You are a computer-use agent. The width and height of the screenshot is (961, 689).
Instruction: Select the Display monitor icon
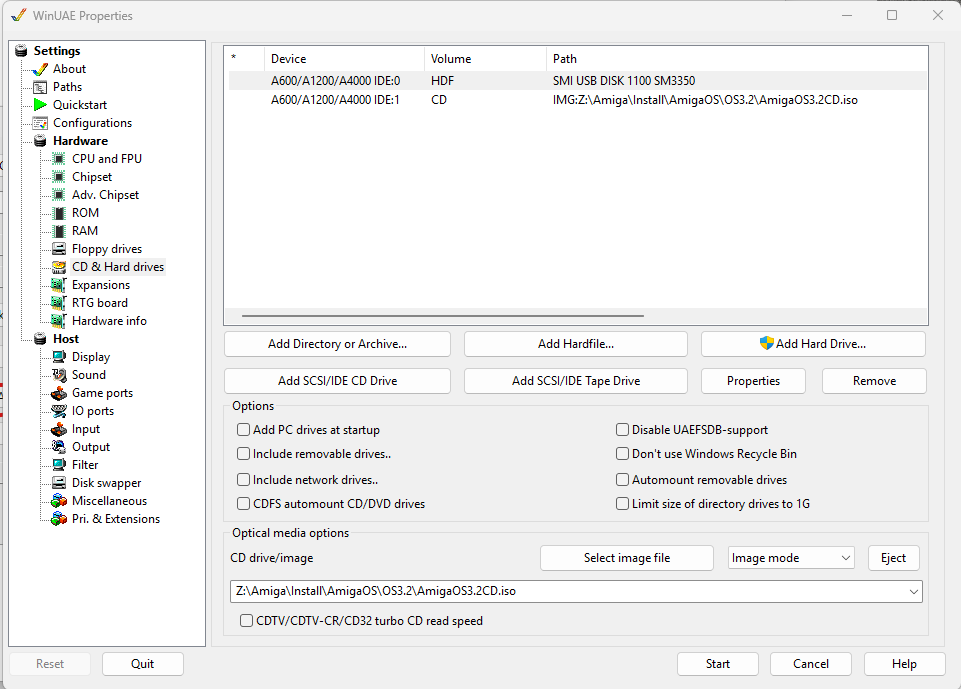click(x=59, y=357)
